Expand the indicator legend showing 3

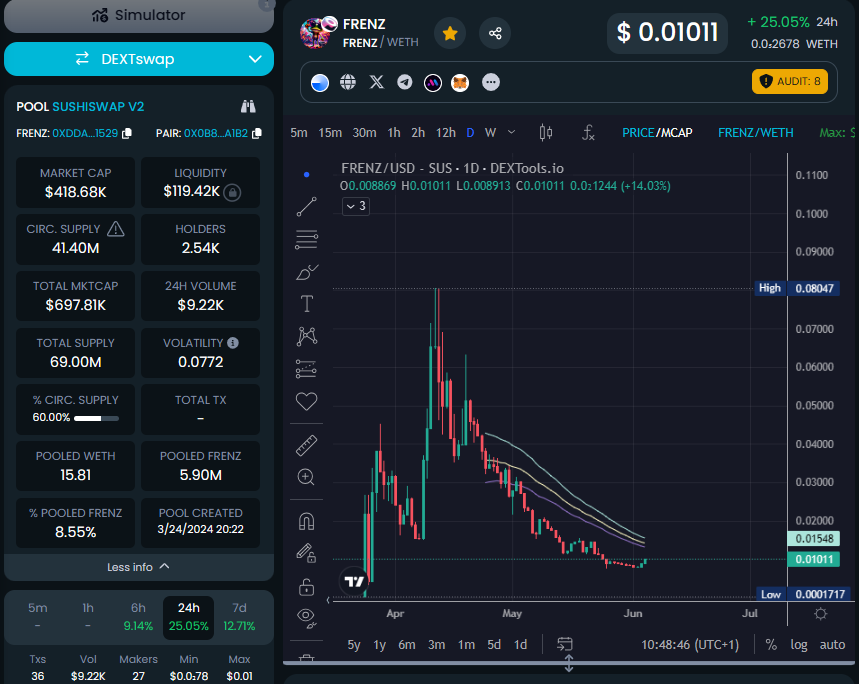[x=356, y=206]
